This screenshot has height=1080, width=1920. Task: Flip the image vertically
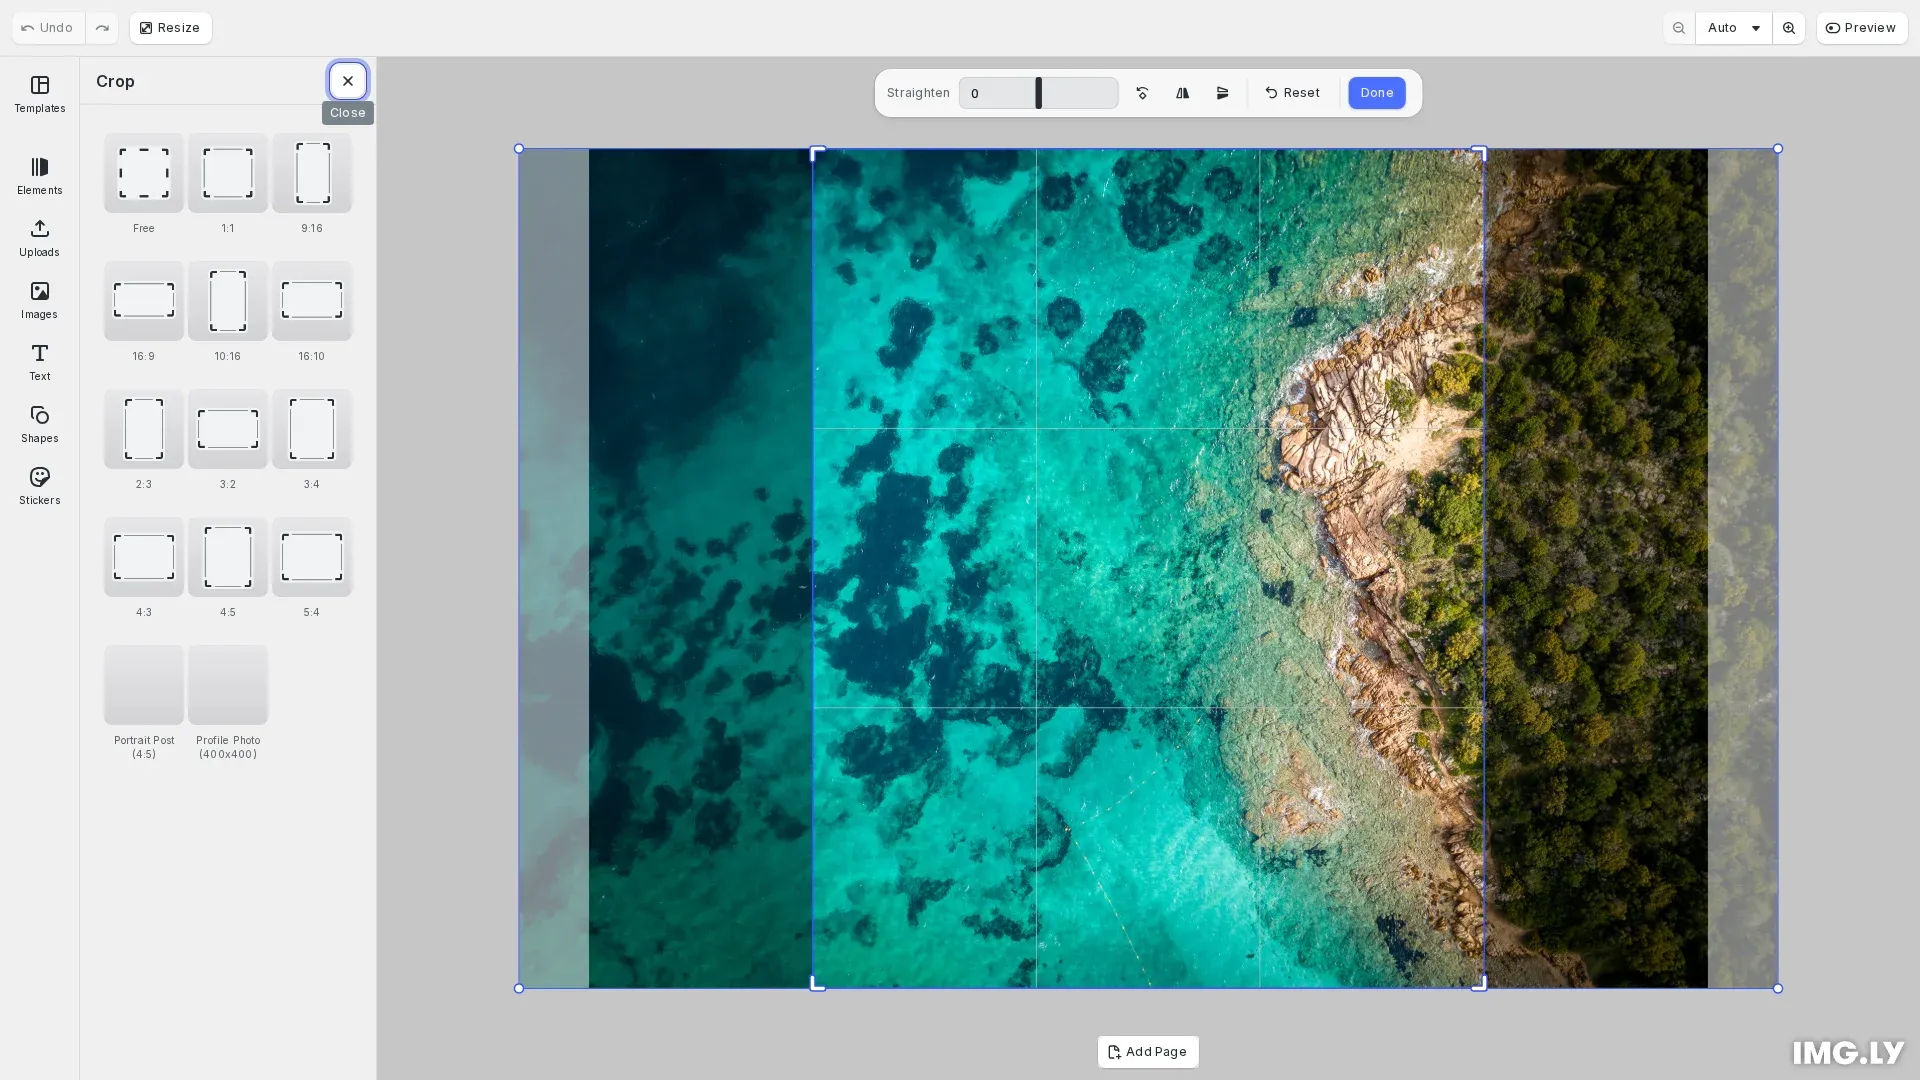[1222, 93]
